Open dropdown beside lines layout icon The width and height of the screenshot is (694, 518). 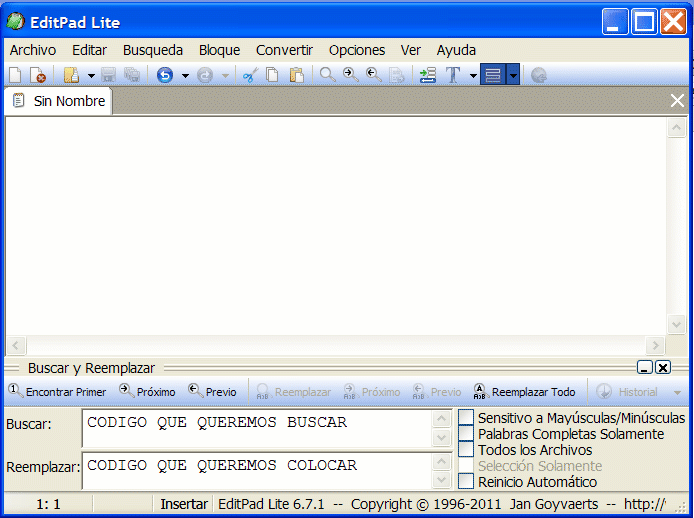(513, 74)
